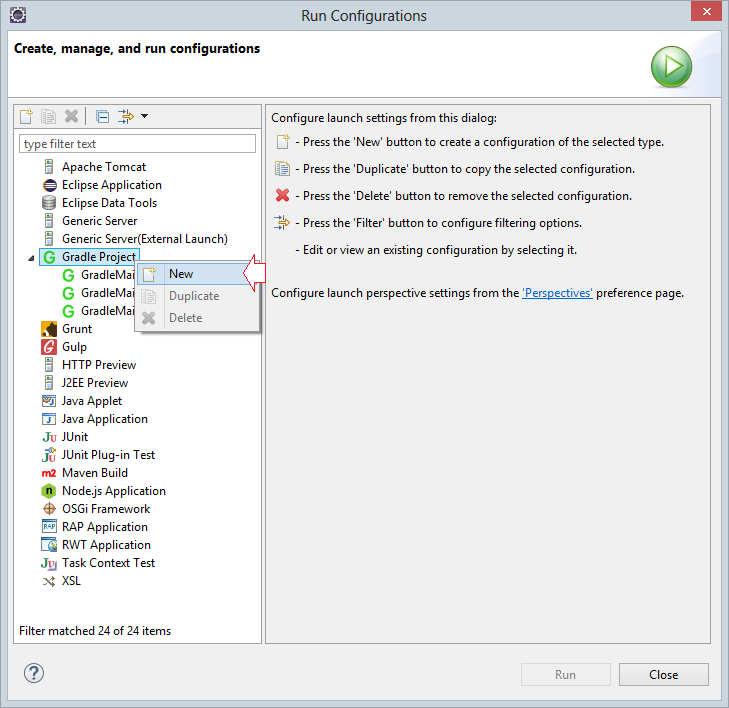Select the Gulp icon
The height and width of the screenshot is (708, 729).
tap(49, 347)
